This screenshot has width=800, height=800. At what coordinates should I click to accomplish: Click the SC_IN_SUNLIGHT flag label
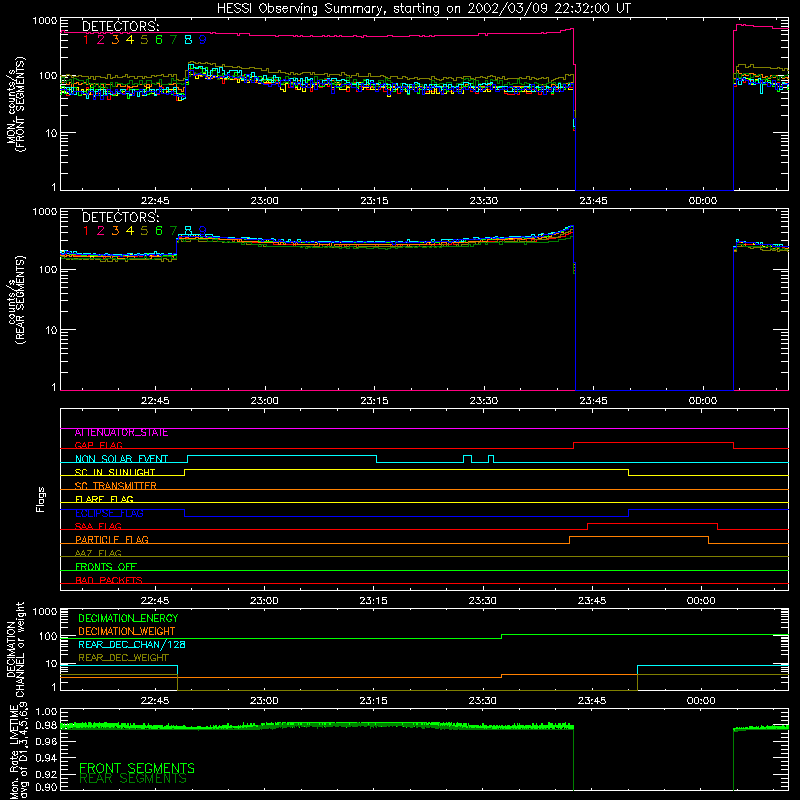(115, 473)
